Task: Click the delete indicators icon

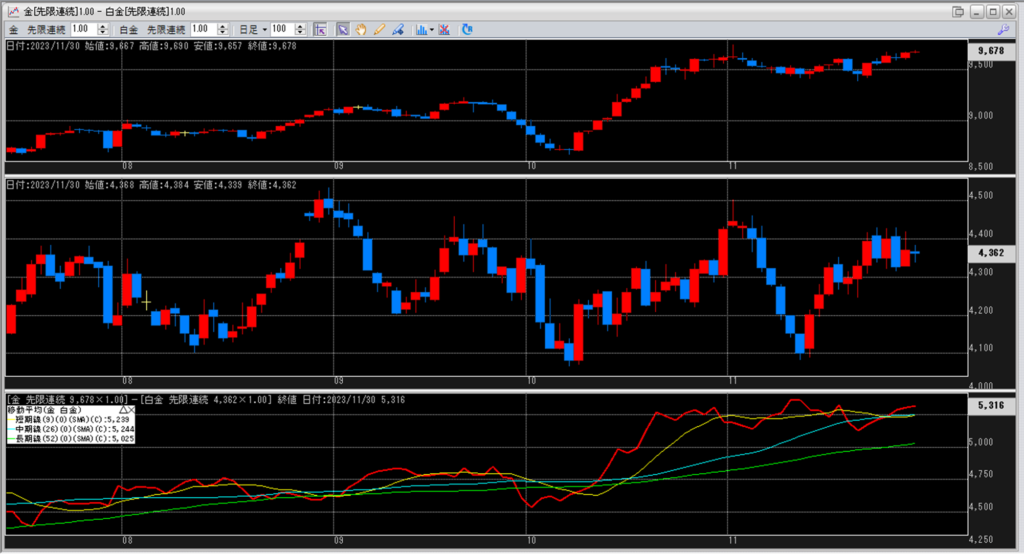Action: pos(444,30)
